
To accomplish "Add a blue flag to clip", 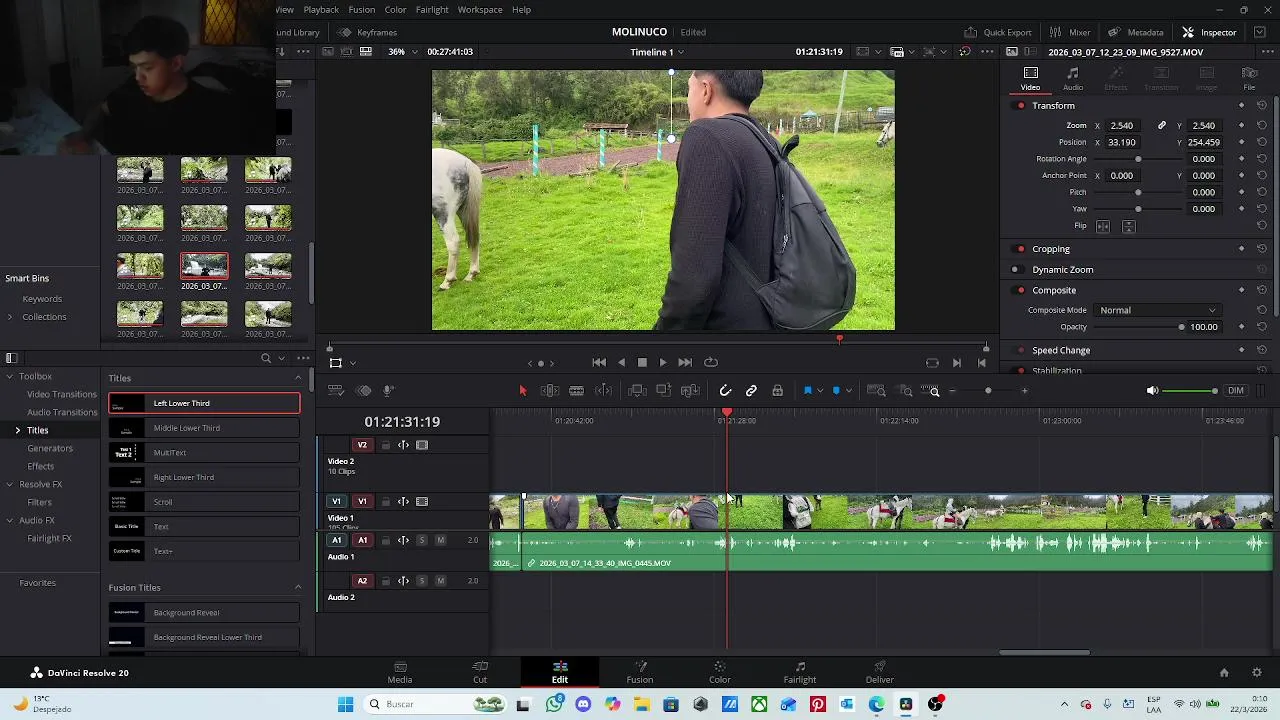I will click(x=807, y=391).
